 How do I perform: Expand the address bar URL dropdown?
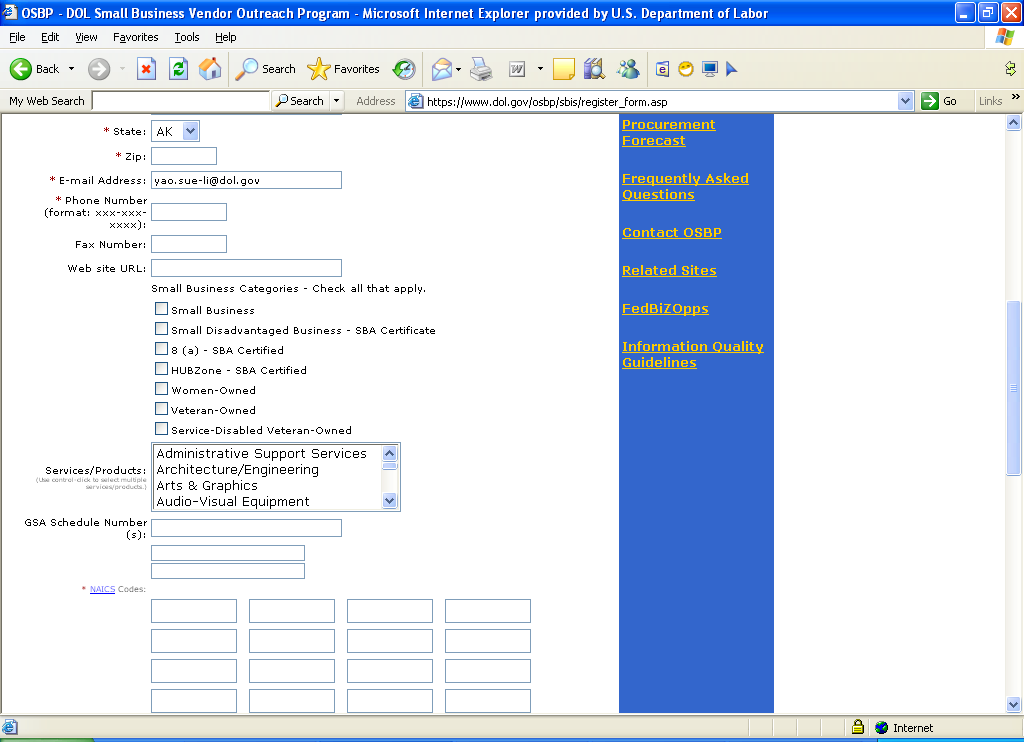[905, 101]
